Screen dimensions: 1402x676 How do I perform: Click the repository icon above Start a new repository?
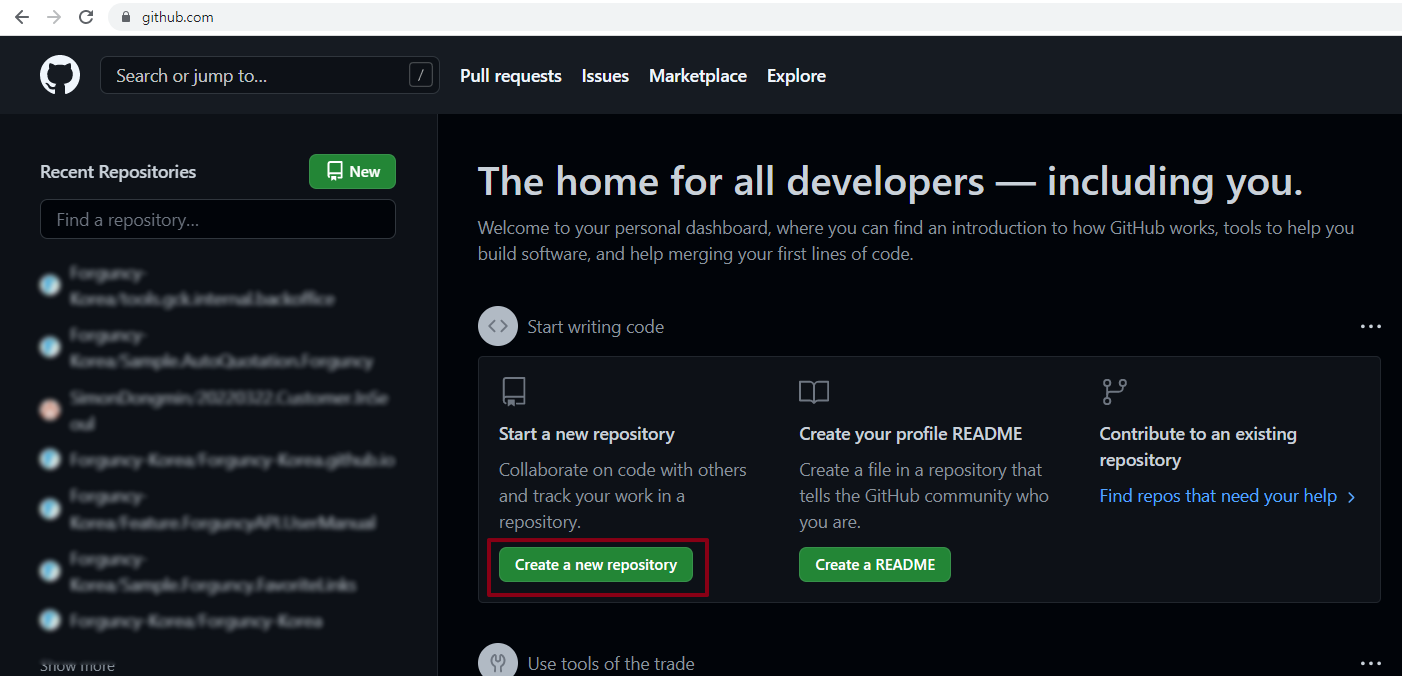pyautogui.click(x=514, y=392)
